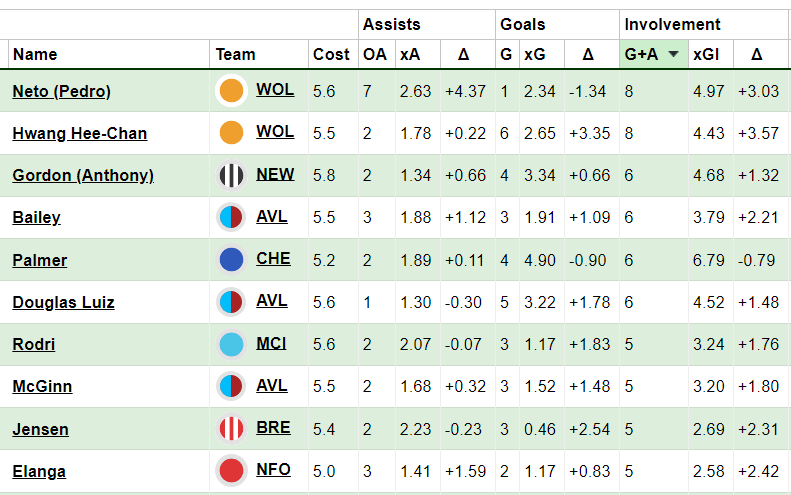Sort table by Cost column header
The width and height of the screenshot is (791, 495).
pyautogui.click(x=331, y=55)
